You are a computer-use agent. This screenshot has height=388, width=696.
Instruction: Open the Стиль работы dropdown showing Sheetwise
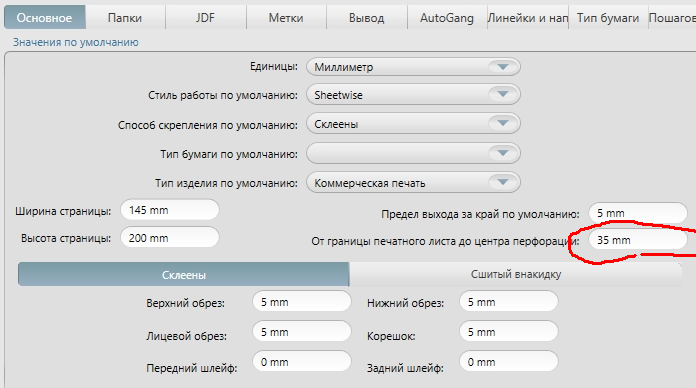(413, 95)
